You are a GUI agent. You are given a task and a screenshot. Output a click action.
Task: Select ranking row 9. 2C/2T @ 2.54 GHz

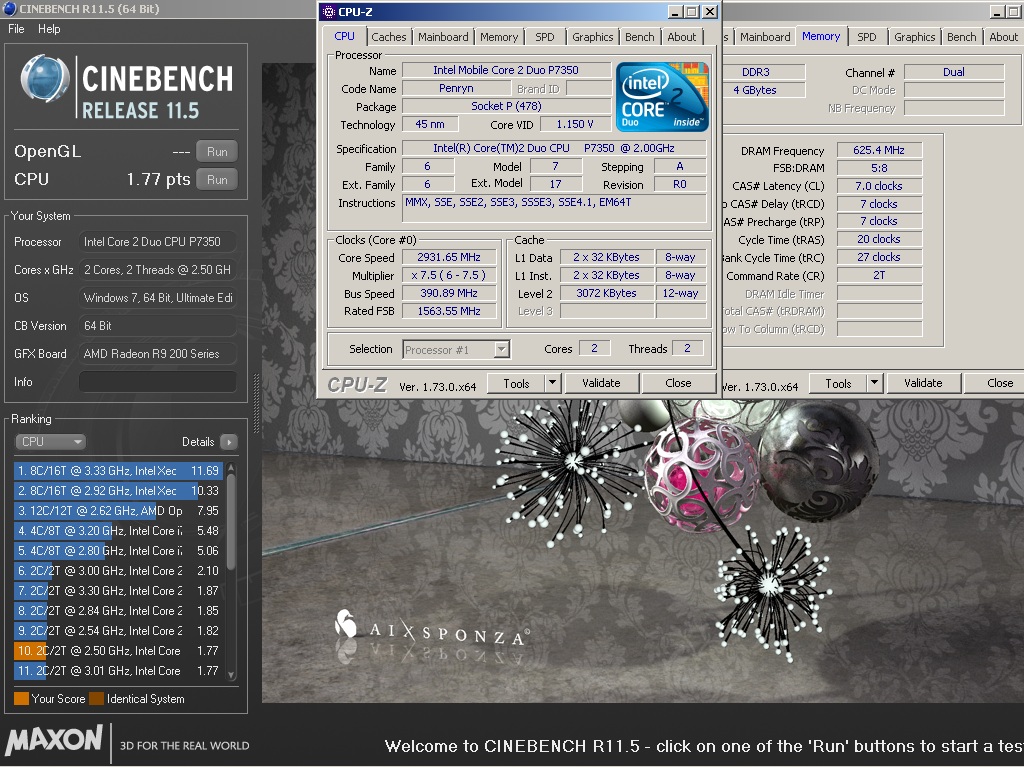click(118, 631)
